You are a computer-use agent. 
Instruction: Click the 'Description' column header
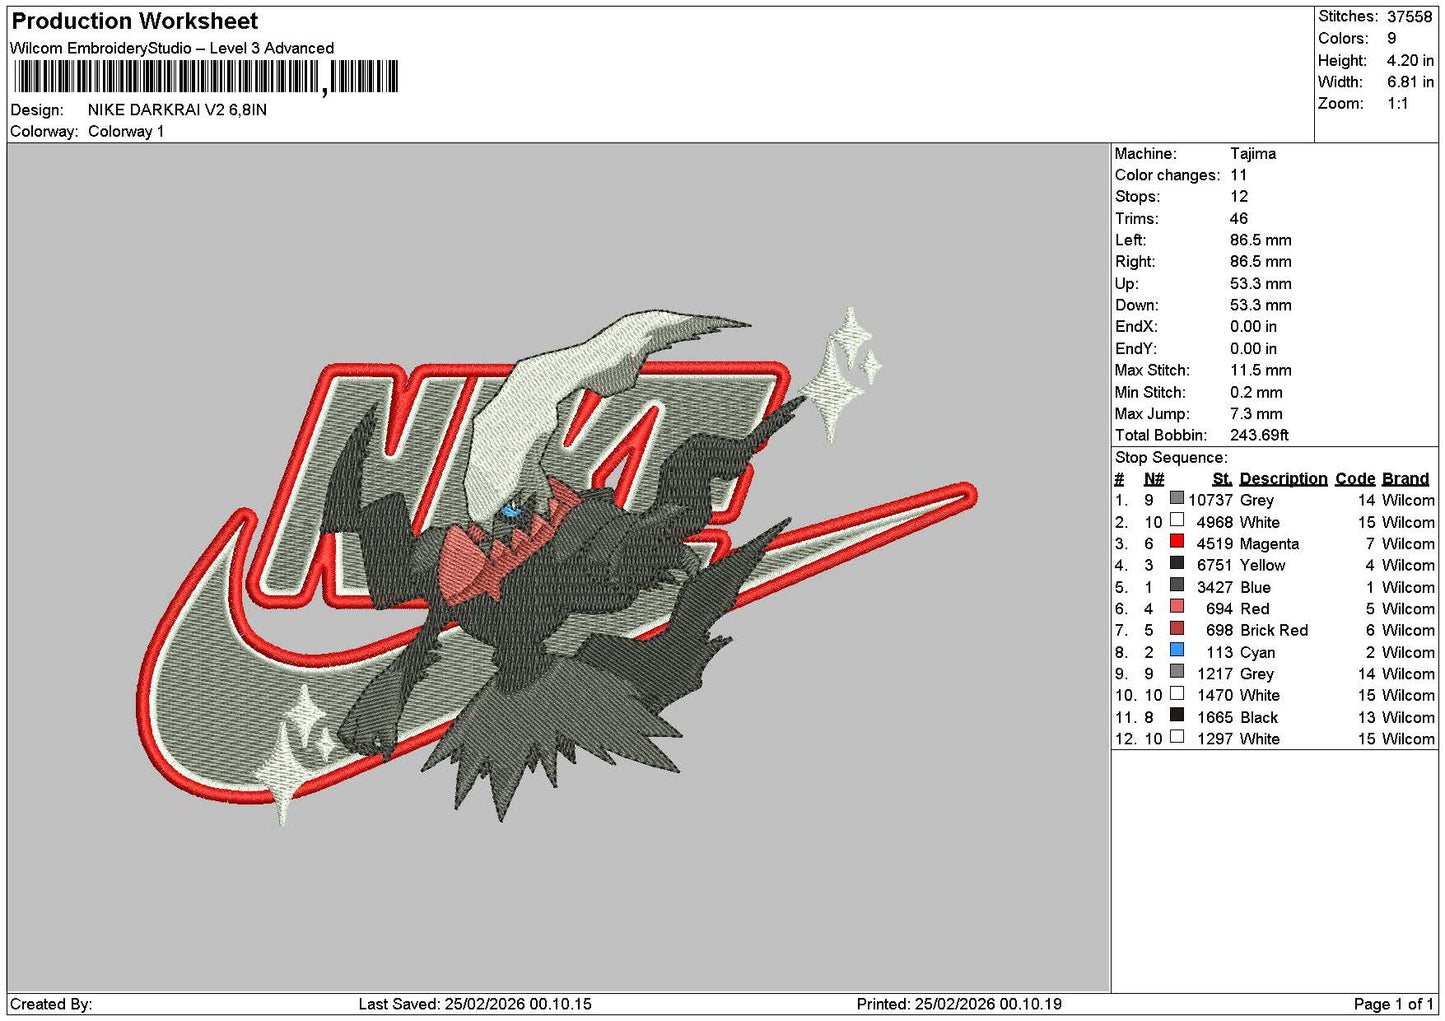click(1284, 479)
